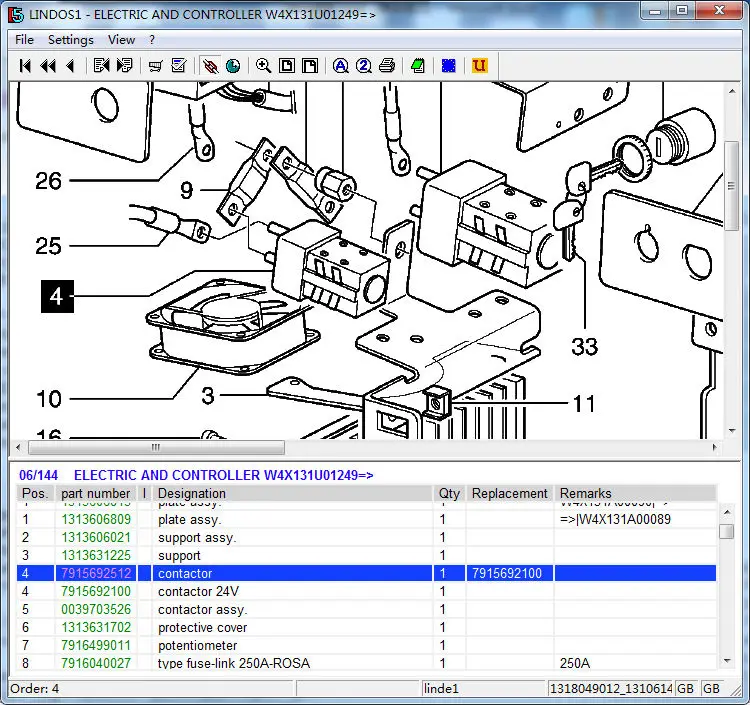Image resolution: width=750 pixels, height=705 pixels.
Task: Open the File menu
Action: tap(24, 40)
